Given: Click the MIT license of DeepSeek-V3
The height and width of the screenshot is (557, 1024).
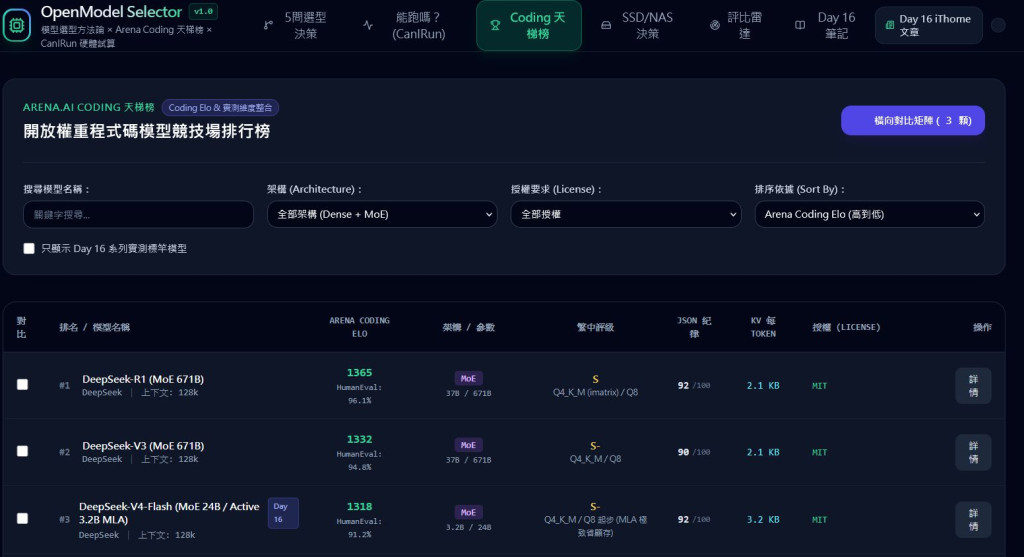Looking at the screenshot, I should tap(819, 453).
